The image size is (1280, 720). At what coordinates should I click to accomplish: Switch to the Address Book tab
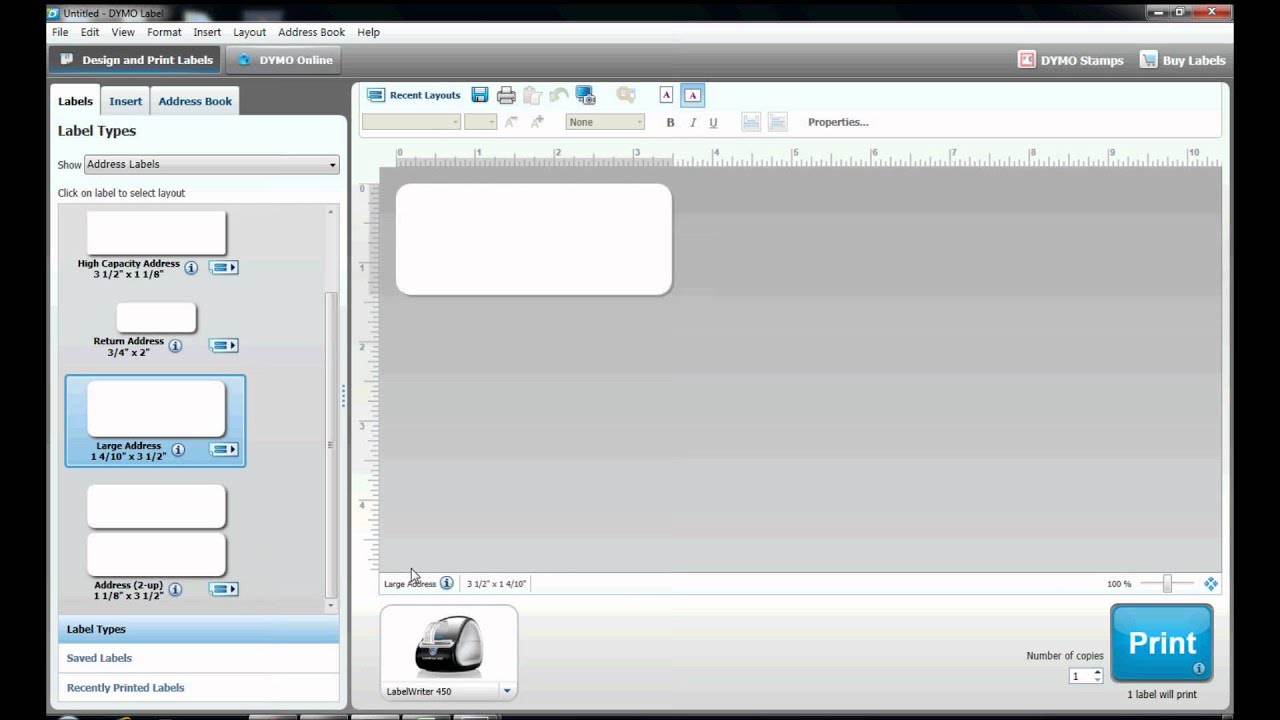pos(195,101)
